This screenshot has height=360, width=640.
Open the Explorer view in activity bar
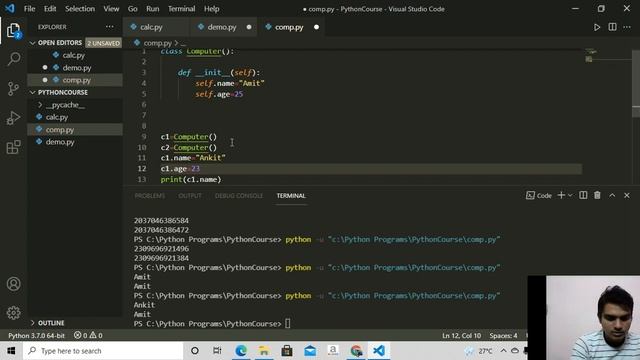13,31
